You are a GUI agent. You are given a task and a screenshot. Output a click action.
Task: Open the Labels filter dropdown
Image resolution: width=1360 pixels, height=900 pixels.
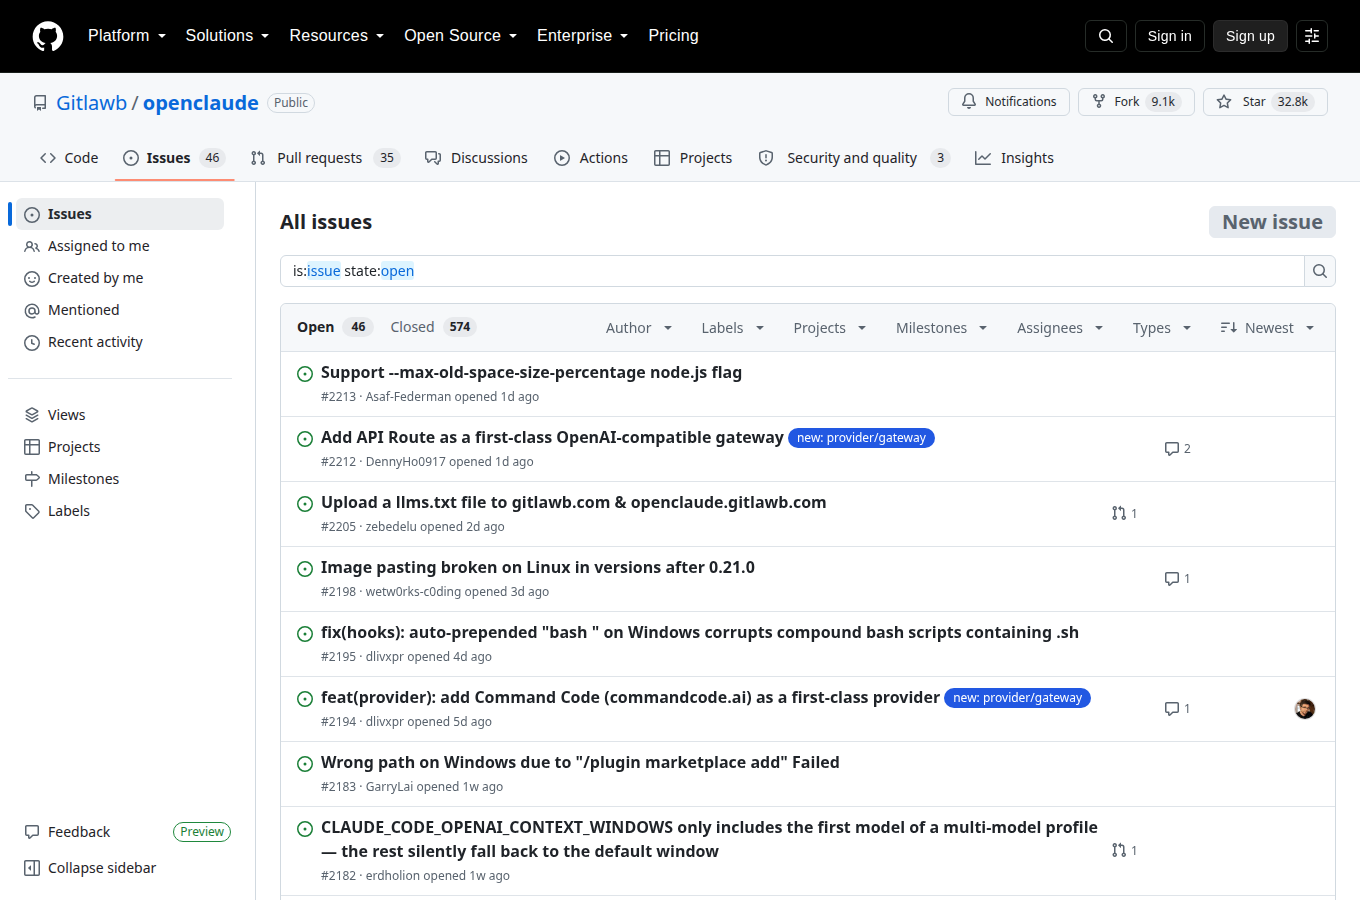pos(733,328)
